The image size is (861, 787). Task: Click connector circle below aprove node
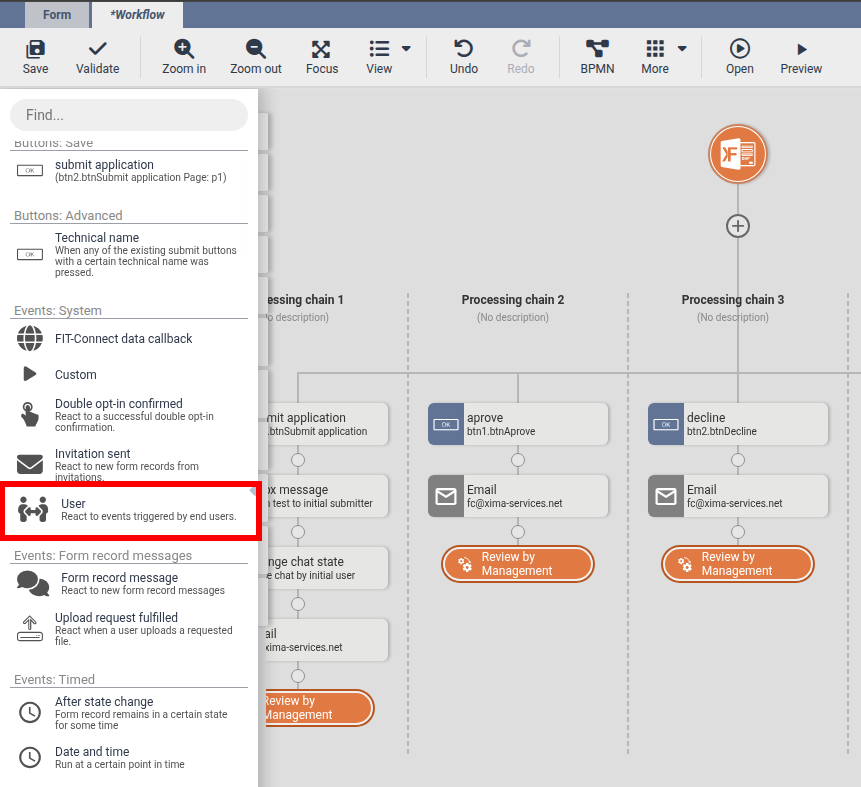point(518,460)
